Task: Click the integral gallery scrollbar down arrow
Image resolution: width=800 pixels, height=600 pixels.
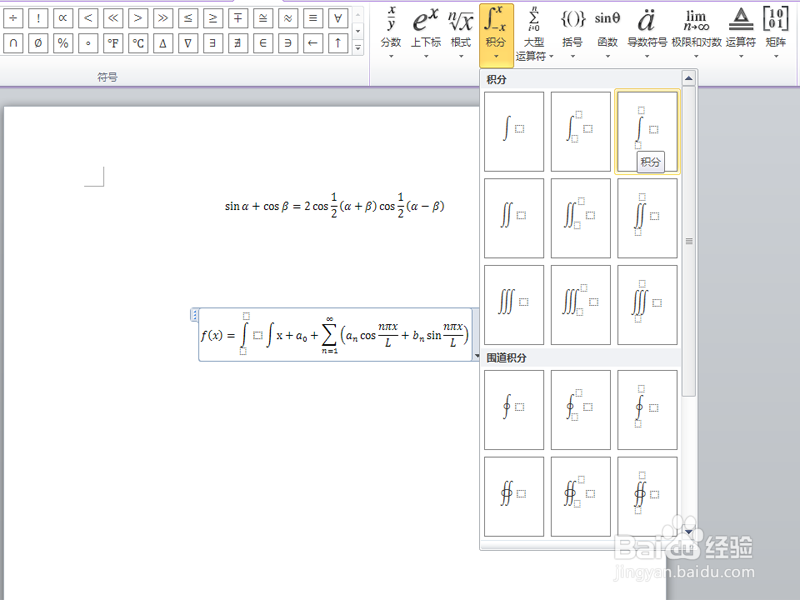Action: tap(688, 531)
